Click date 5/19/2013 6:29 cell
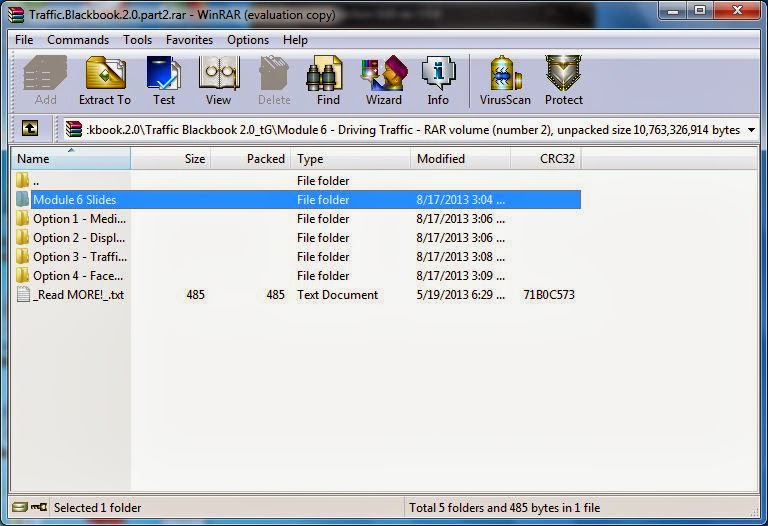 [x=460, y=295]
